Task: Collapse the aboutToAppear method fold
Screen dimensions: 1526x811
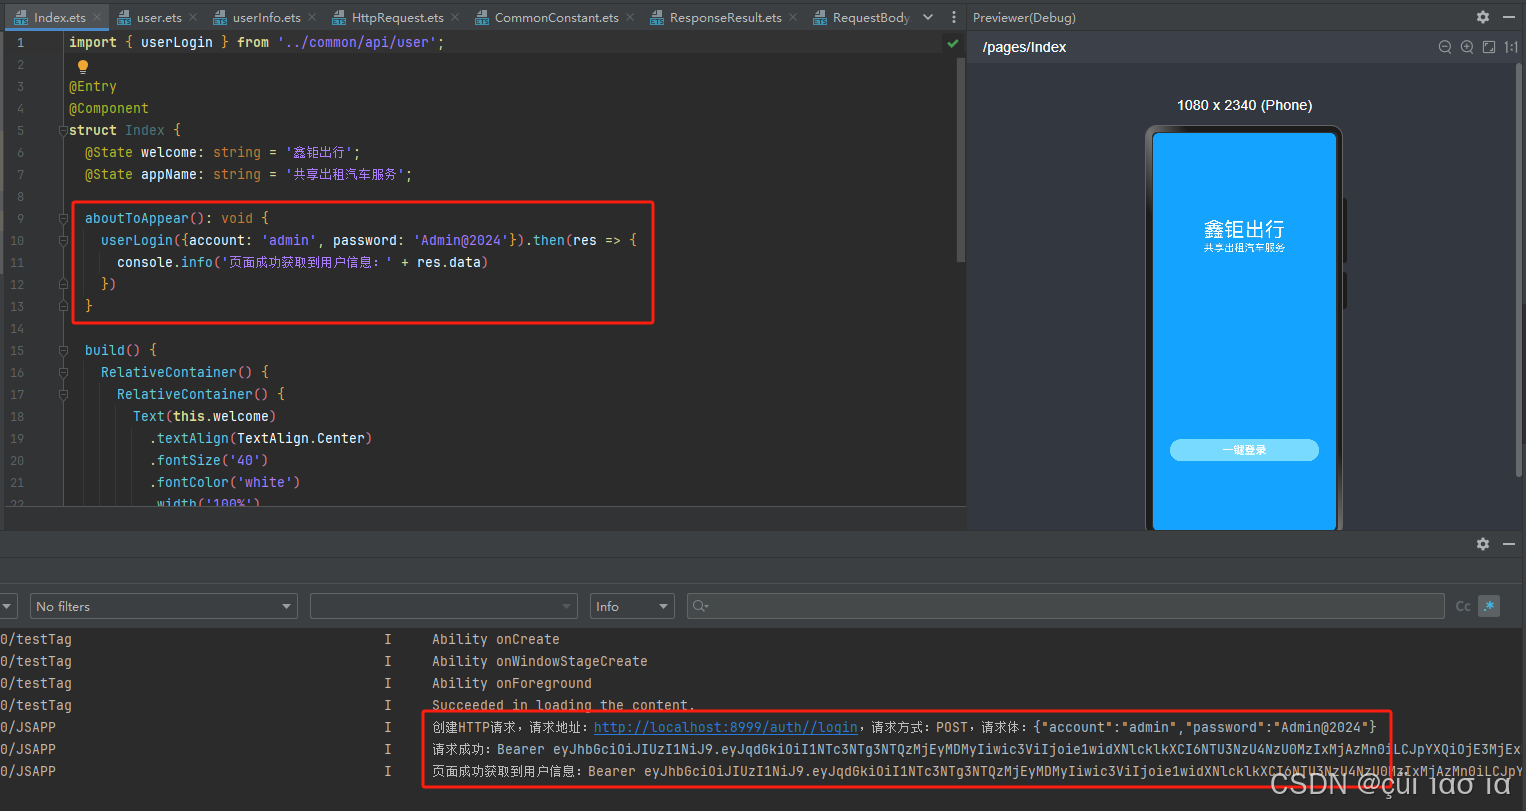Action: pyautogui.click(x=63, y=218)
